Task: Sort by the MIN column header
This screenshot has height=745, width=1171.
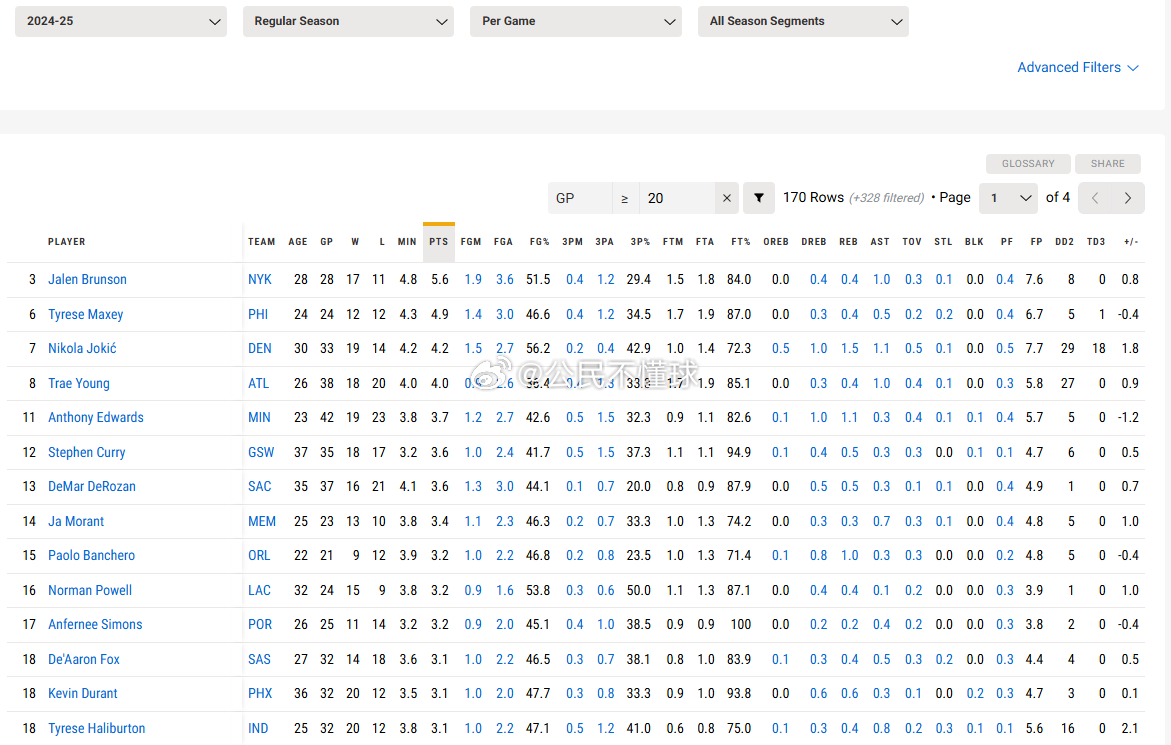Action: pyautogui.click(x=407, y=242)
